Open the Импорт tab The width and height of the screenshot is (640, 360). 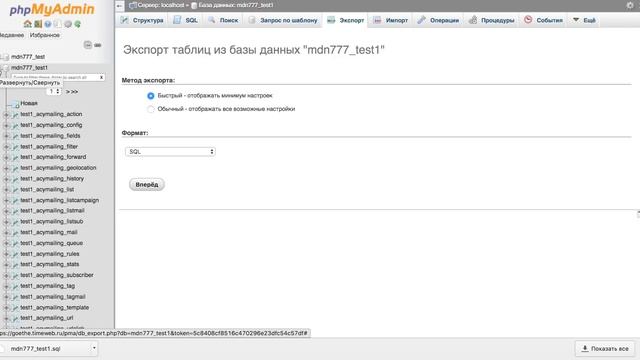(x=391, y=20)
